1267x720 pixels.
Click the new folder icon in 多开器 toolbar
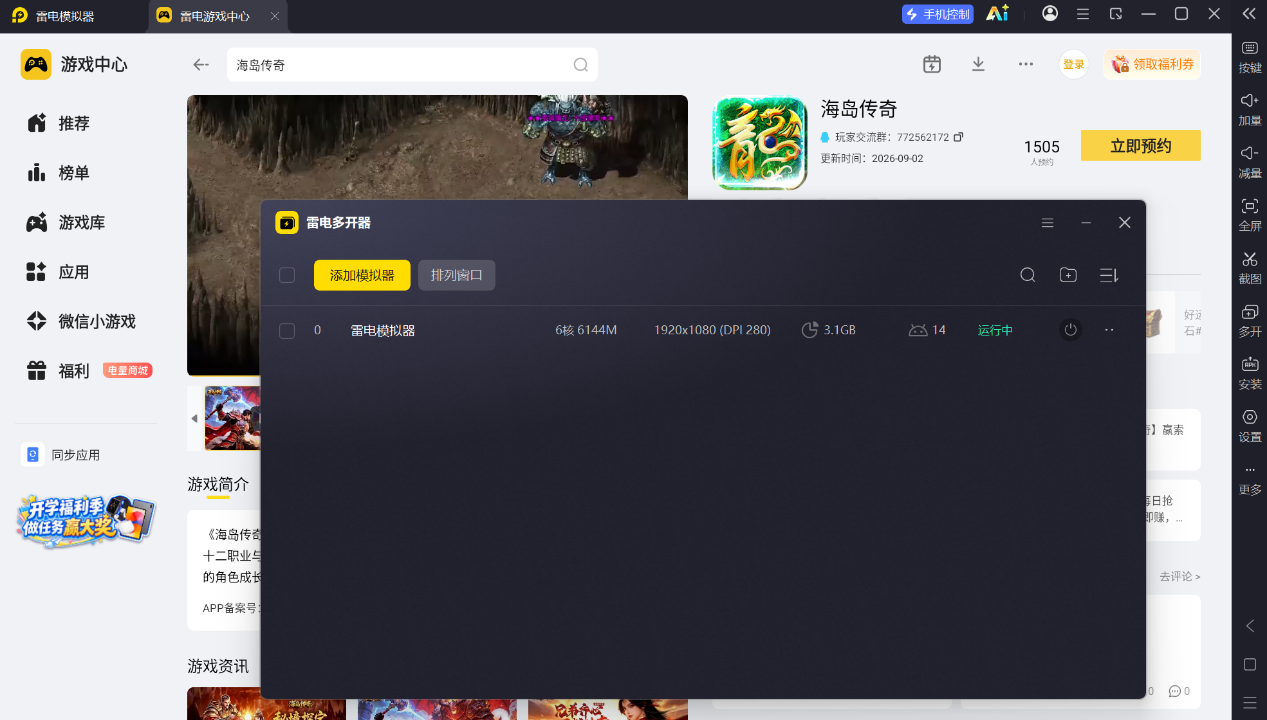point(1068,275)
